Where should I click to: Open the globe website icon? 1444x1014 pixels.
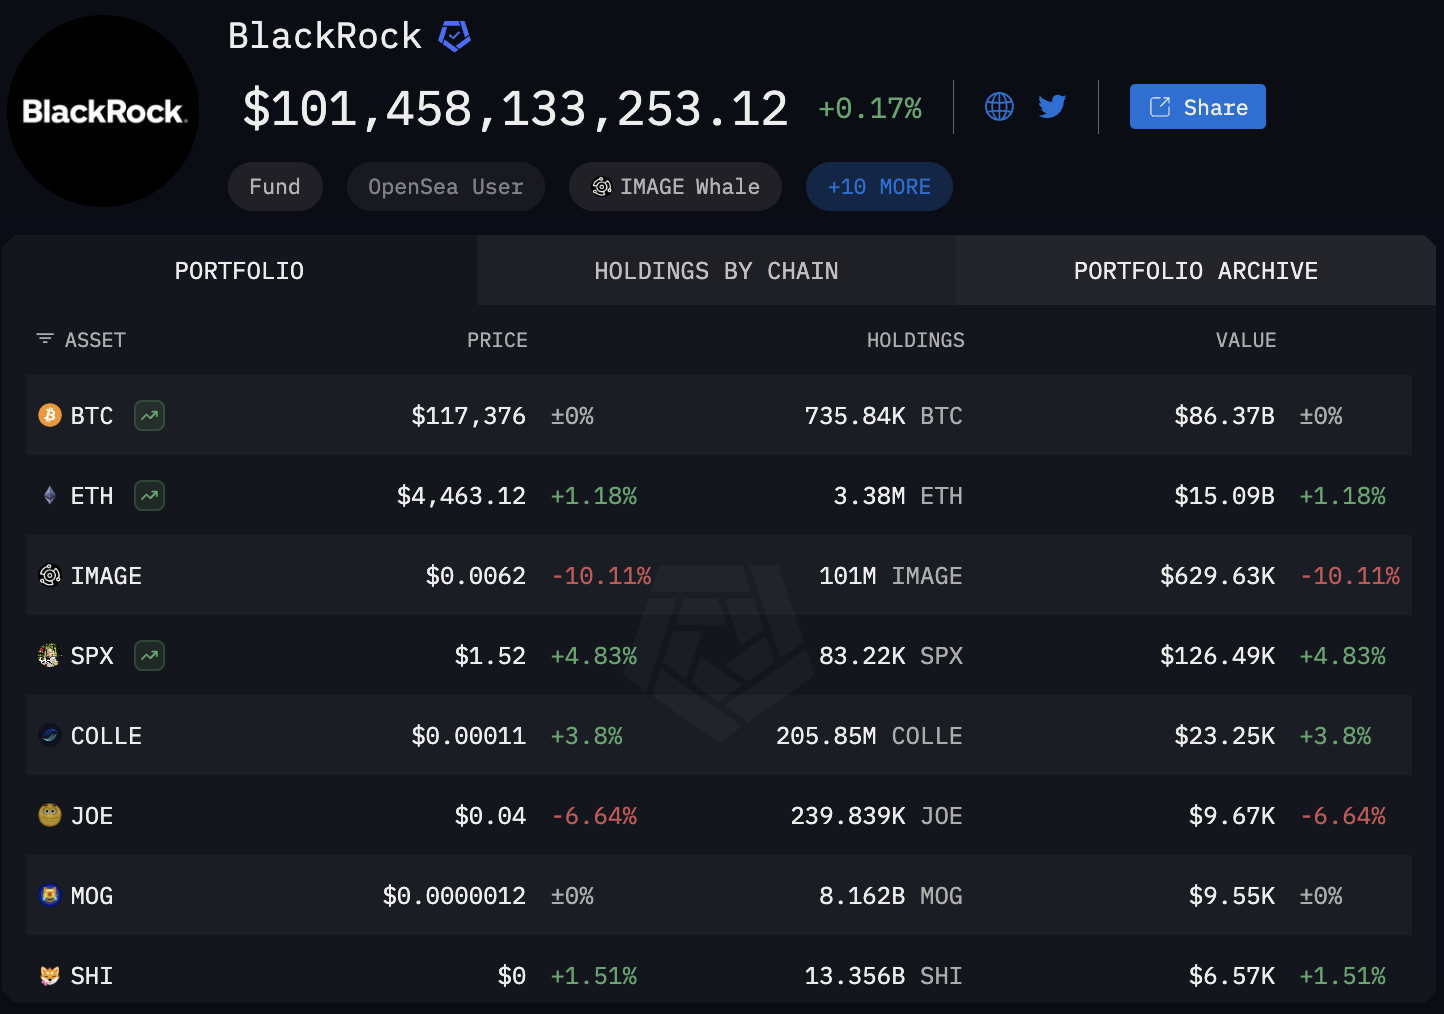click(999, 107)
